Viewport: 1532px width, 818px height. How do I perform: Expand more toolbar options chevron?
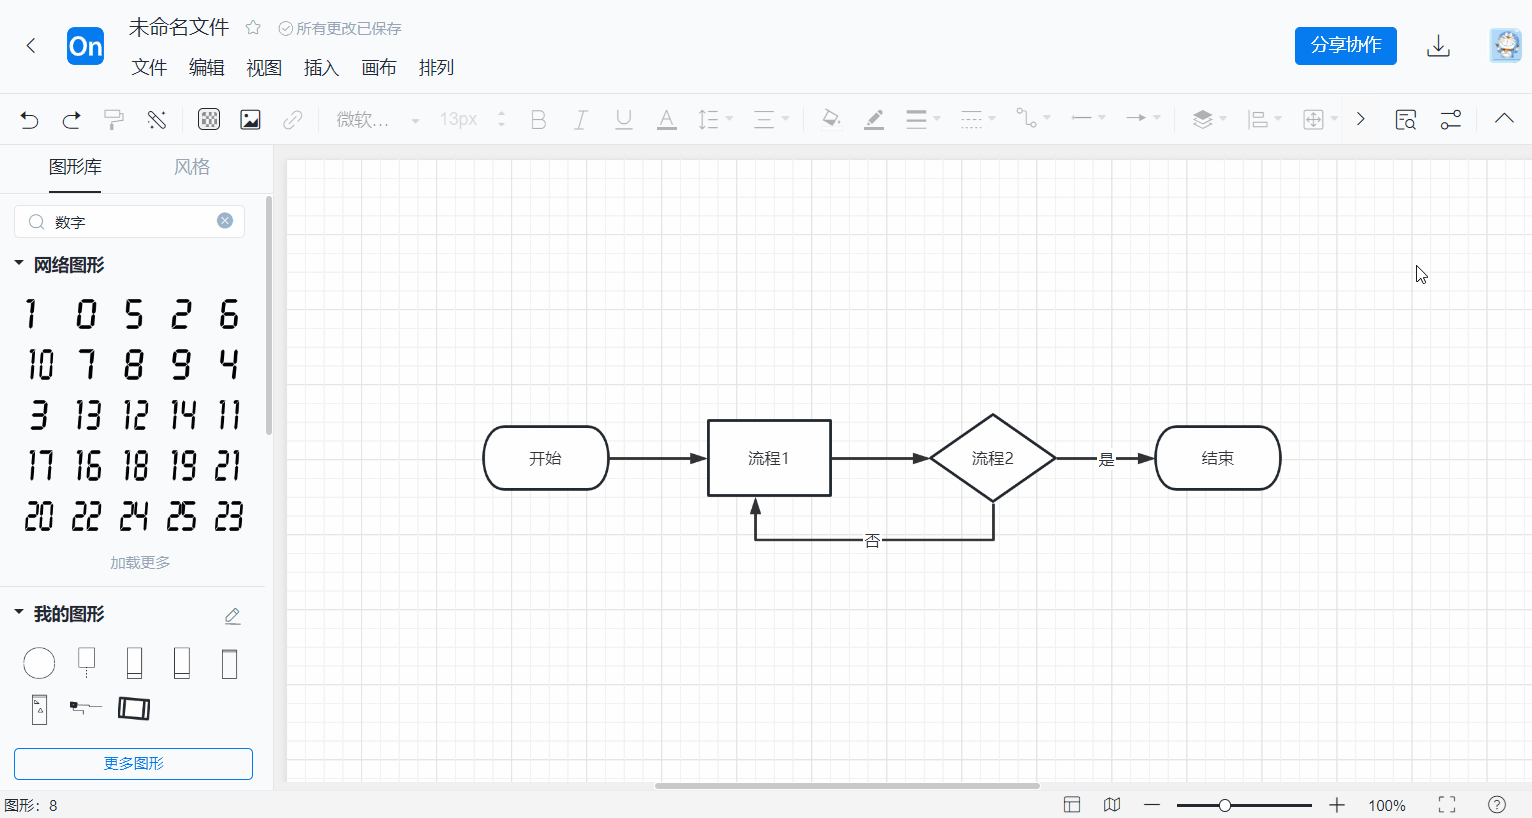pyautogui.click(x=1360, y=119)
